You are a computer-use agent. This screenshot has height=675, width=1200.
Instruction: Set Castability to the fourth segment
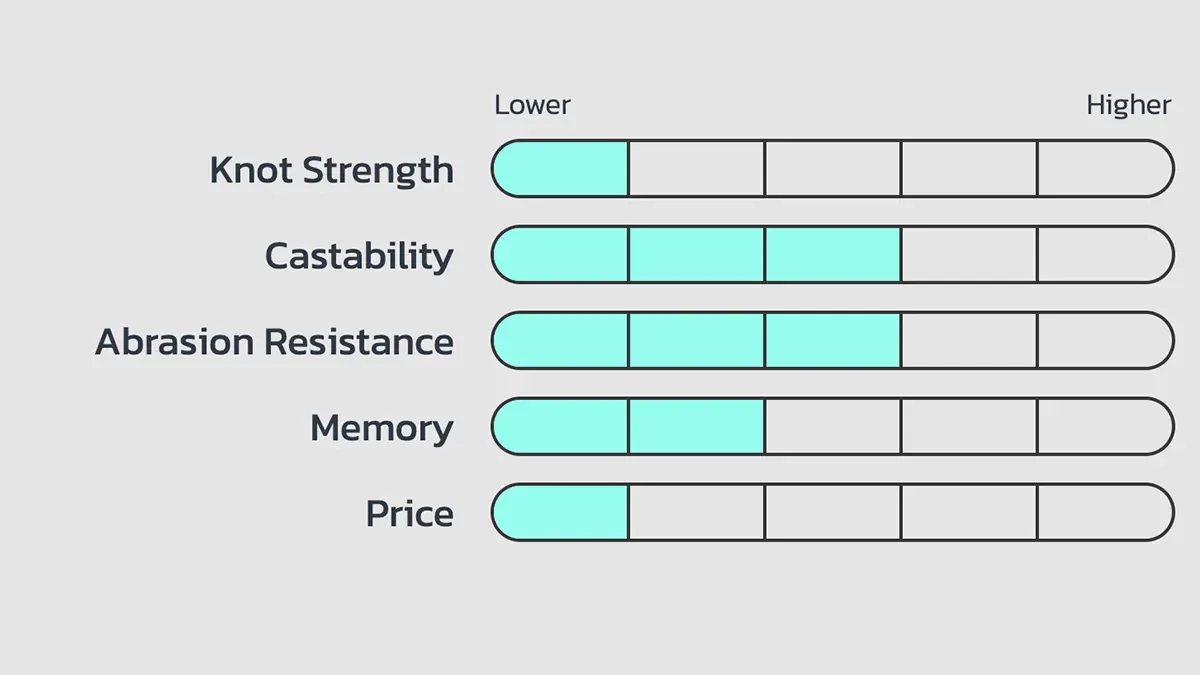(968, 255)
